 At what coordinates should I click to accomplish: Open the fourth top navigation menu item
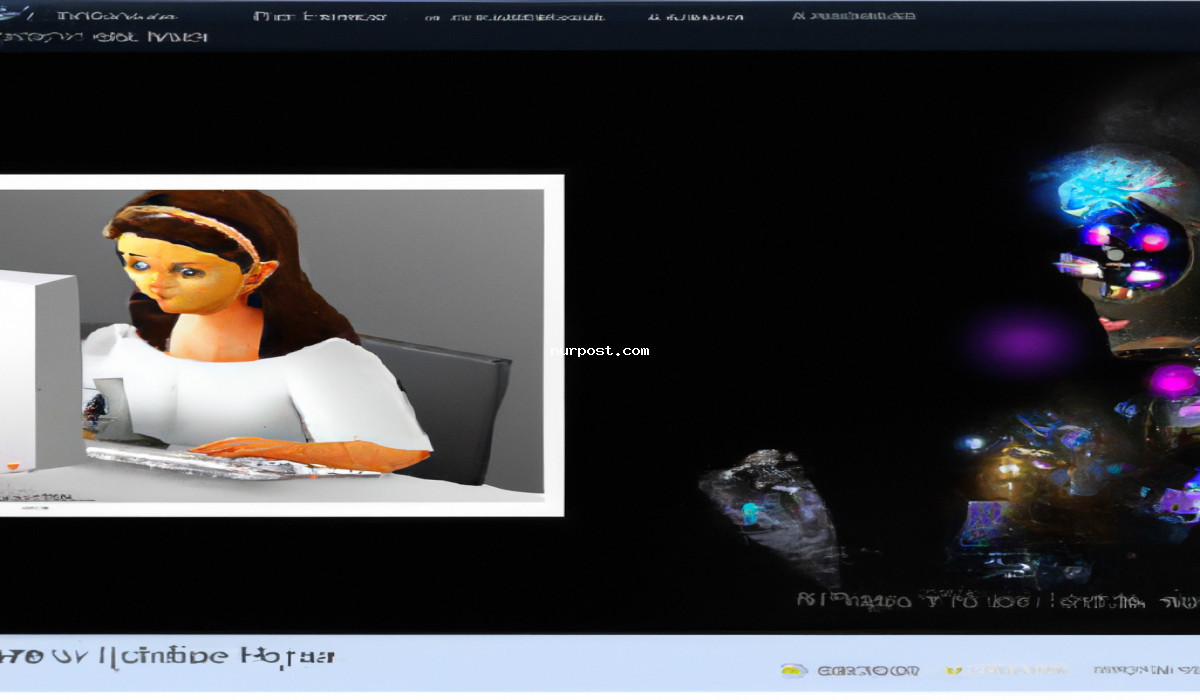click(x=696, y=17)
